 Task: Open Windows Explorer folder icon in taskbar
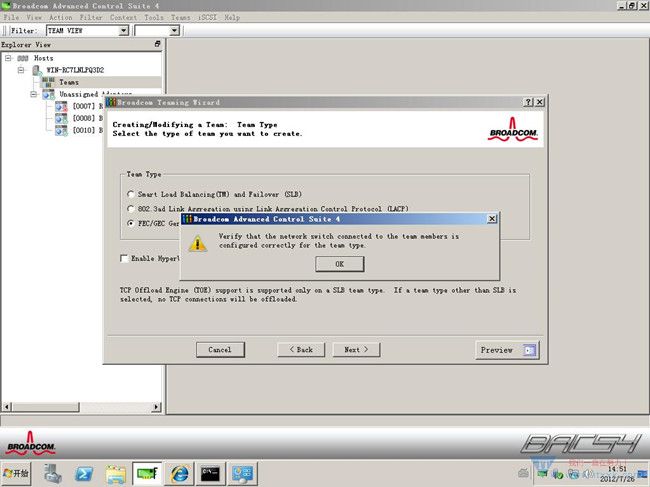tap(116, 474)
